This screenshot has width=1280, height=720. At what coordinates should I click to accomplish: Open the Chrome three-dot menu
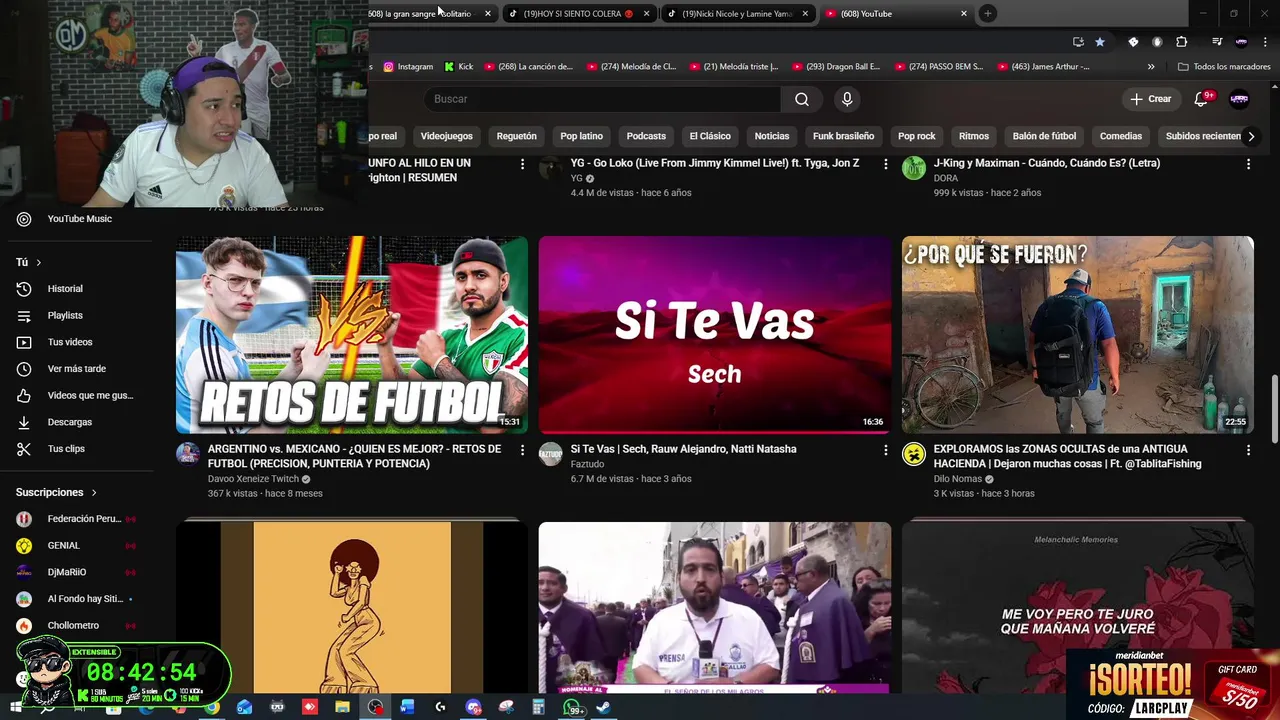click(x=1264, y=42)
